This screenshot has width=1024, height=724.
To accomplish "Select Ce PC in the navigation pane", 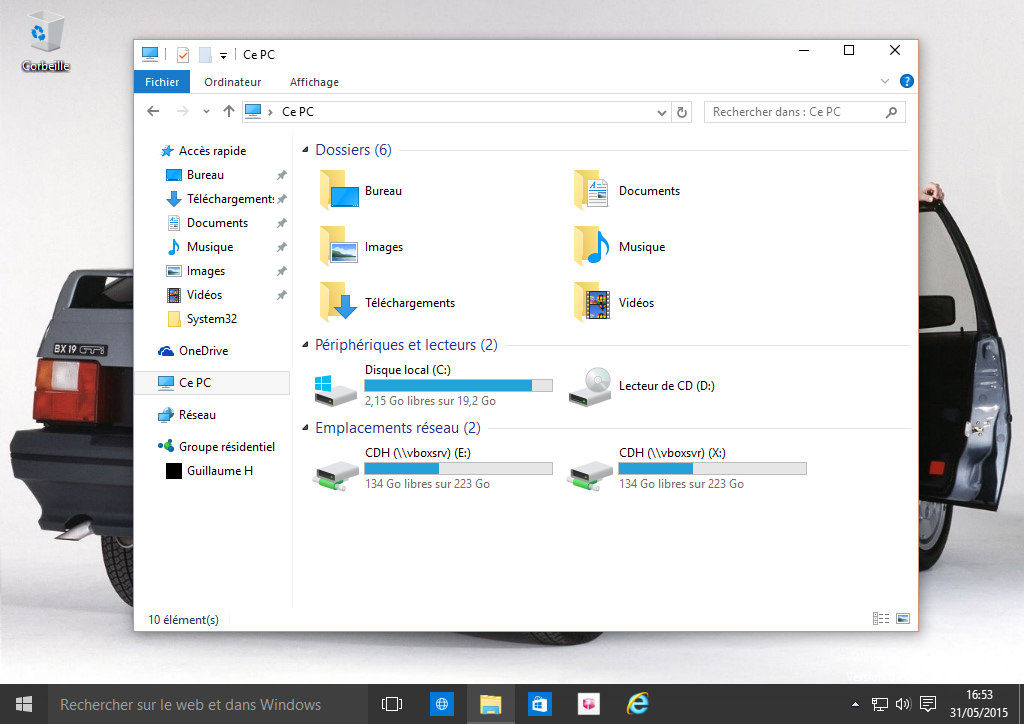I will point(212,383).
